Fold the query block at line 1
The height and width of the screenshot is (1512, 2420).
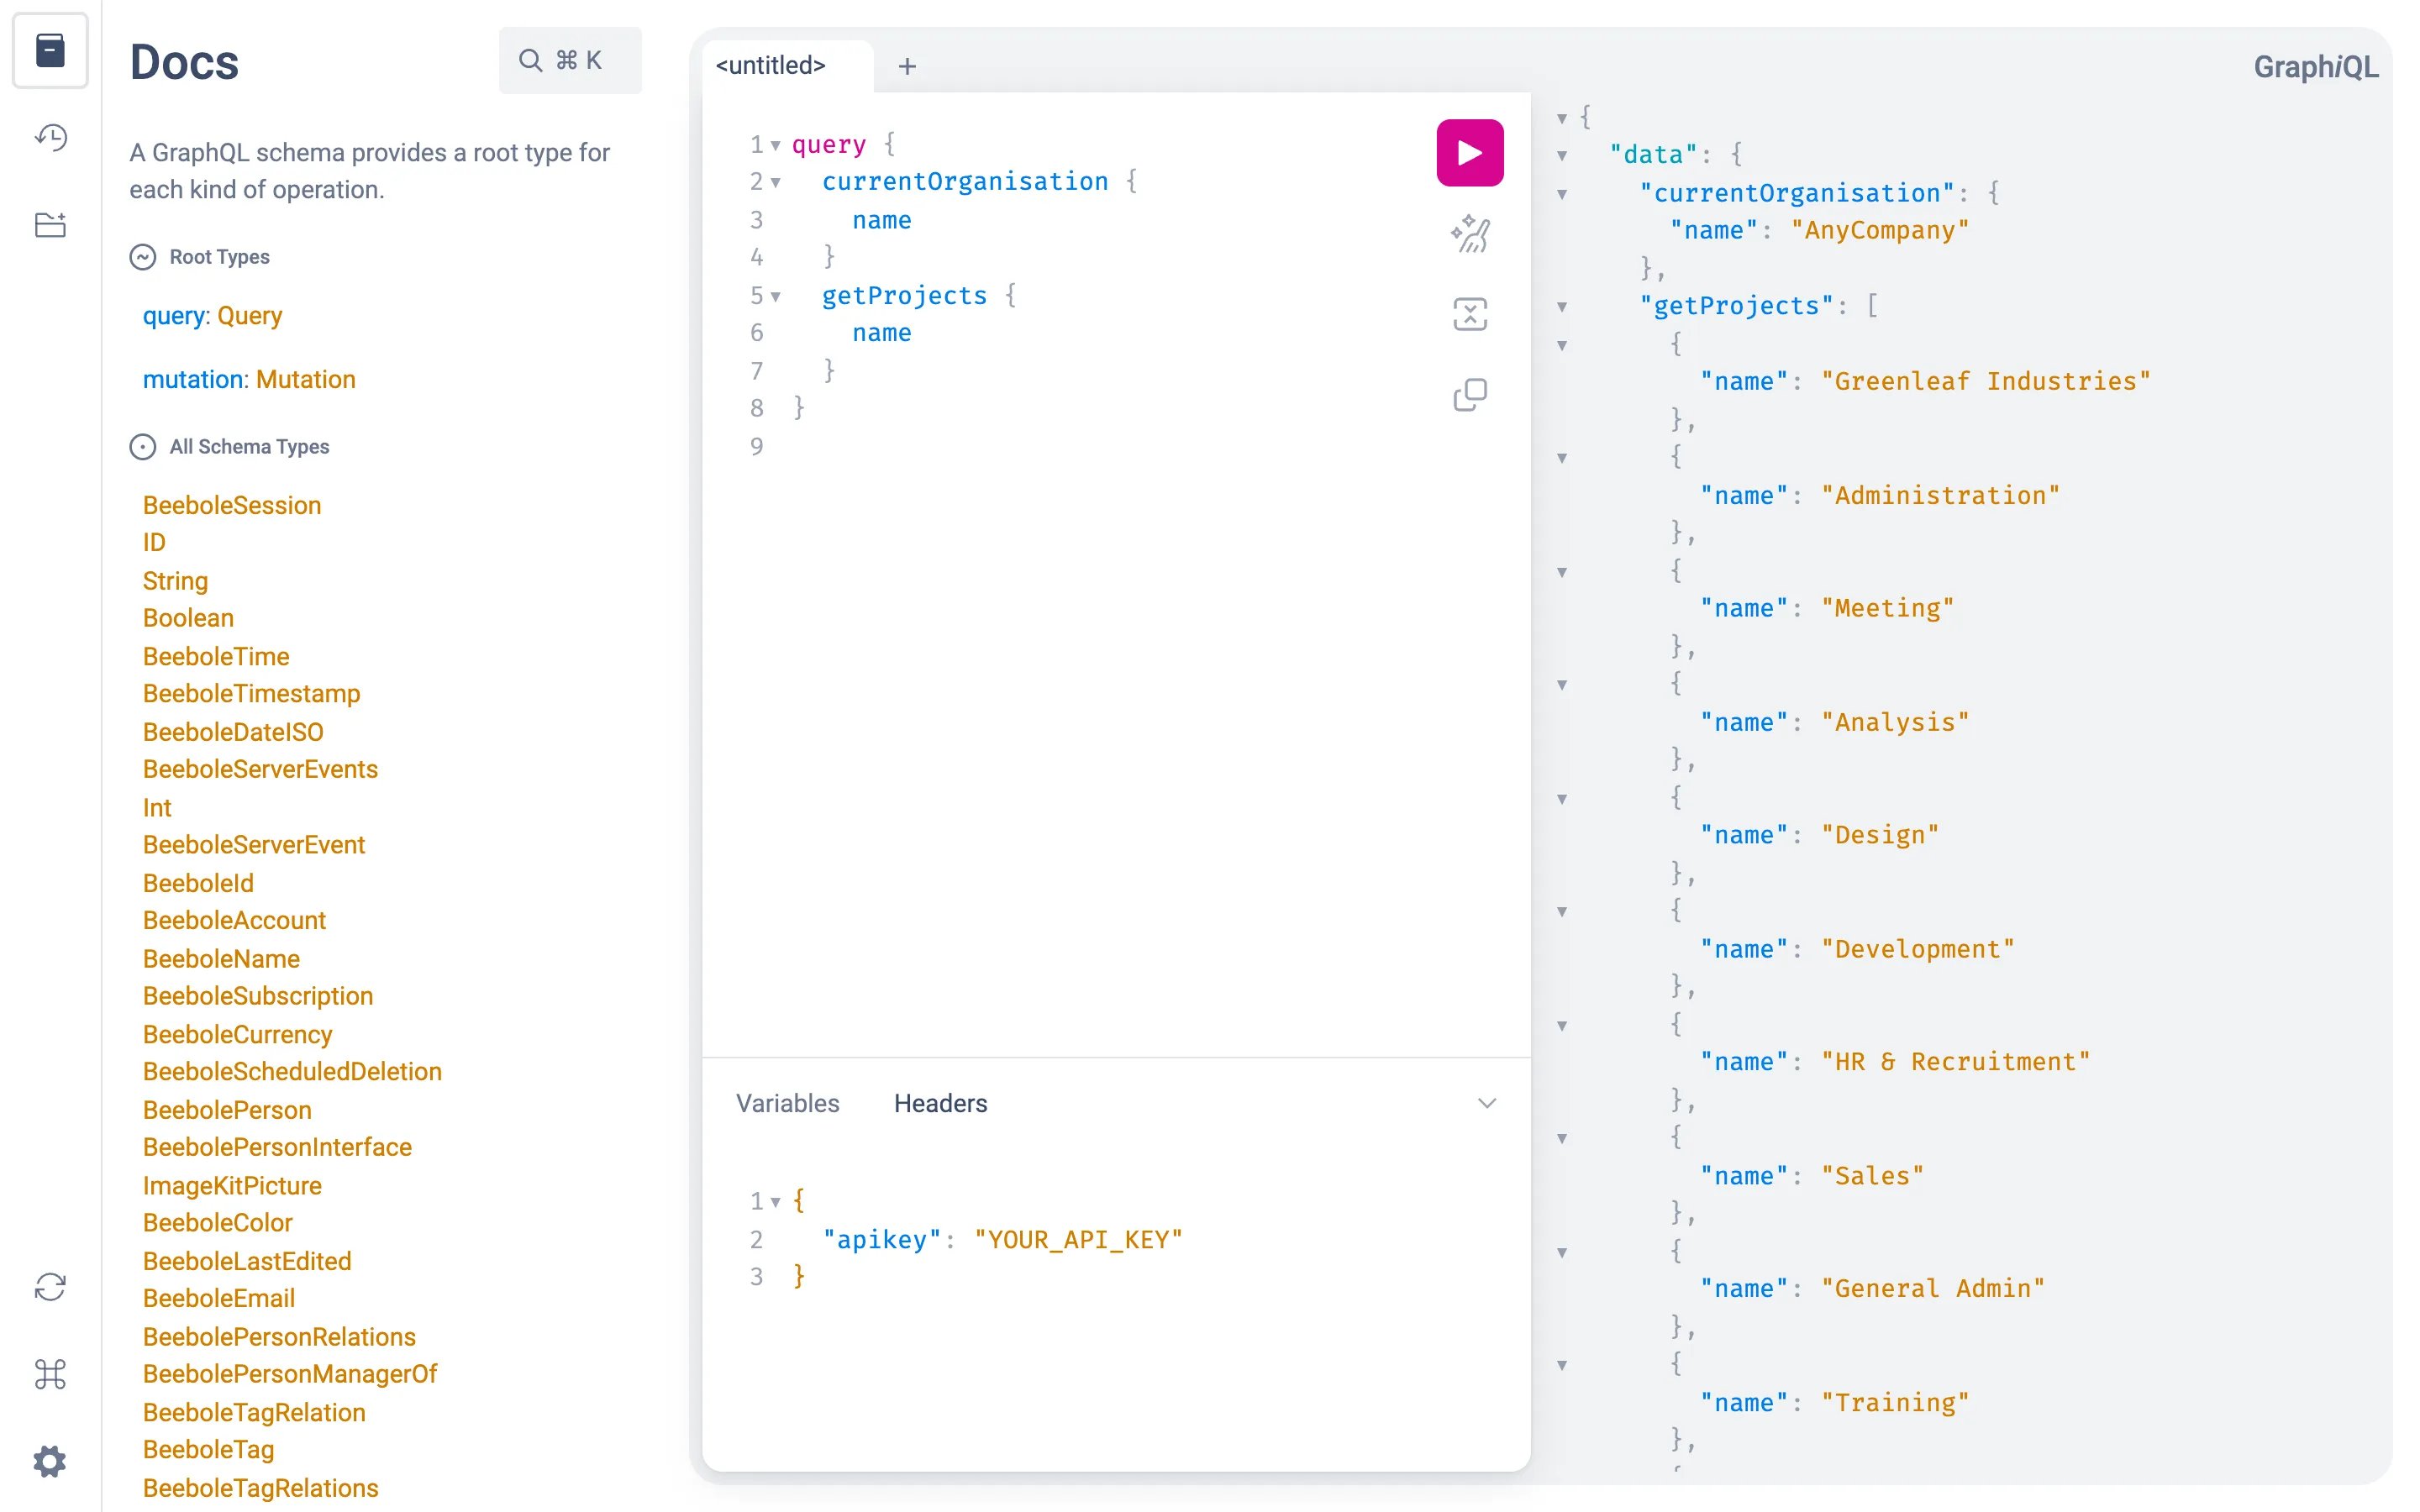click(775, 146)
